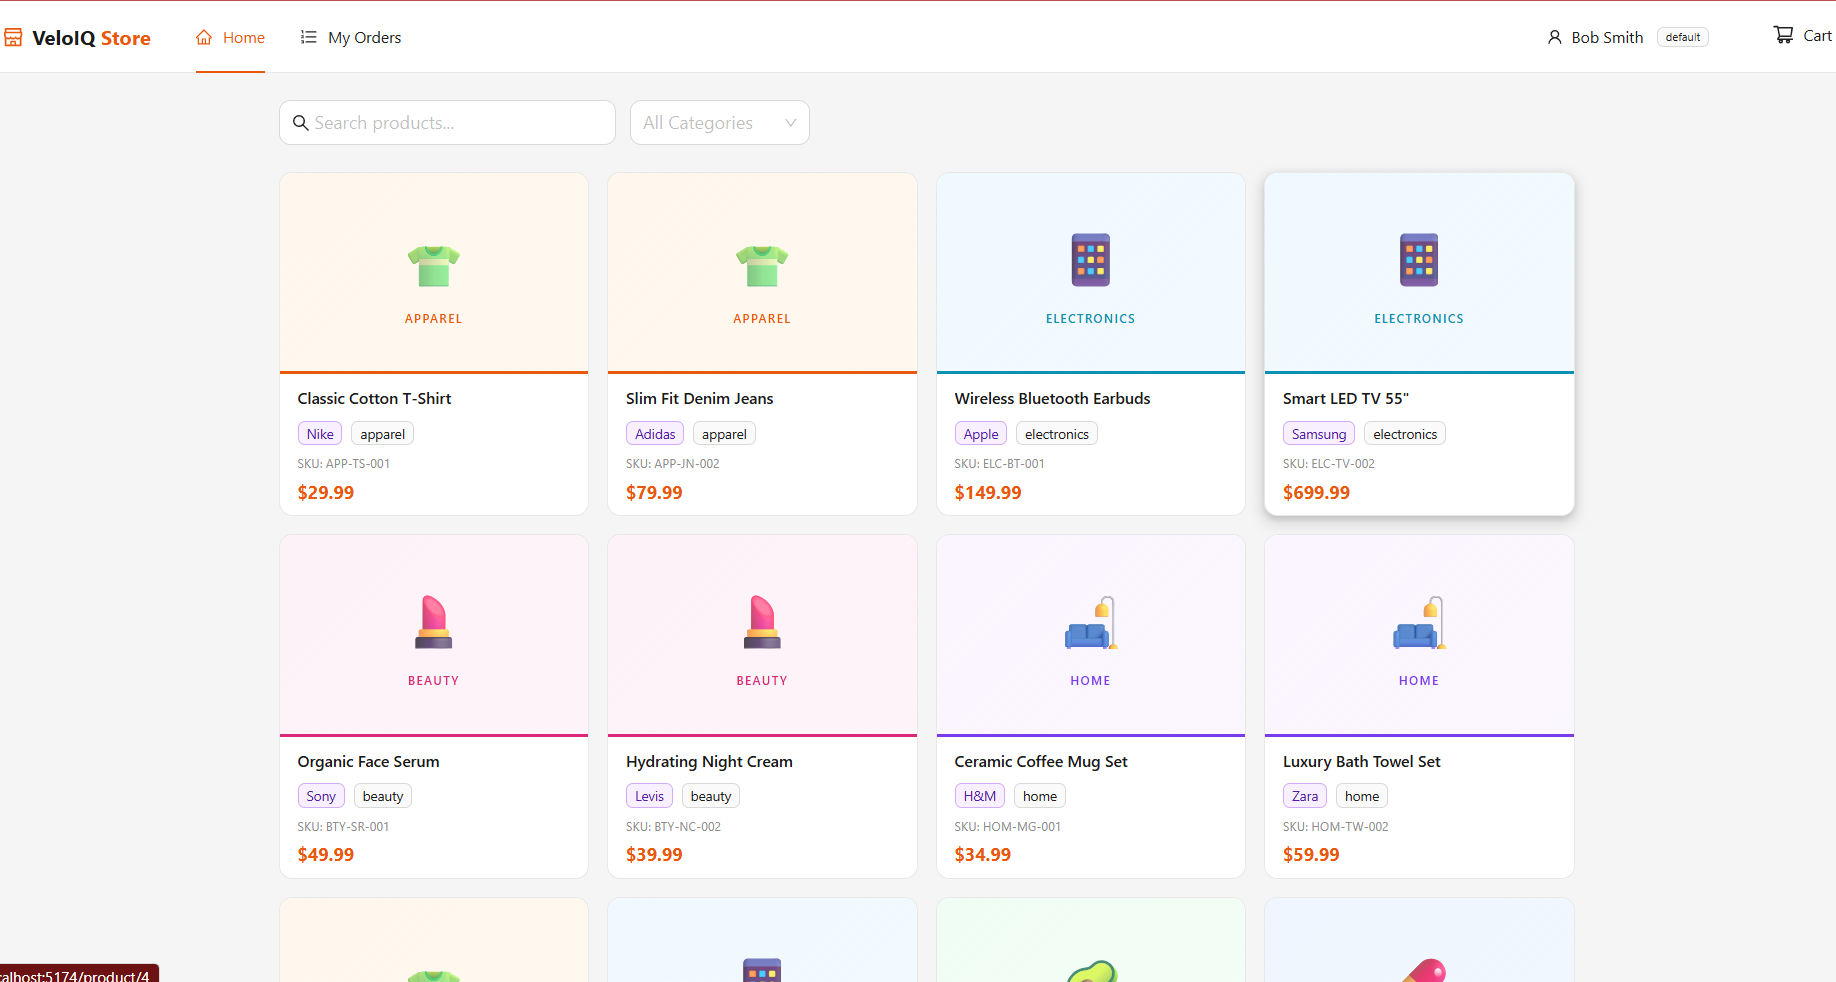Click the electronics tag beside Samsung
The height and width of the screenshot is (982, 1836).
coord(1405,434)
